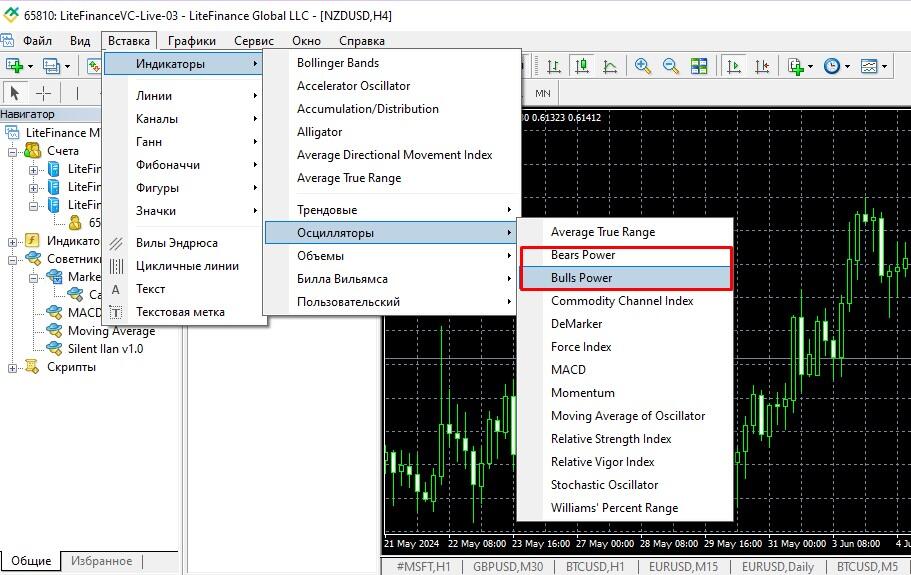Click the Zoom In magnifier icon
The image size is (911, 575).
tap(643, 66)
